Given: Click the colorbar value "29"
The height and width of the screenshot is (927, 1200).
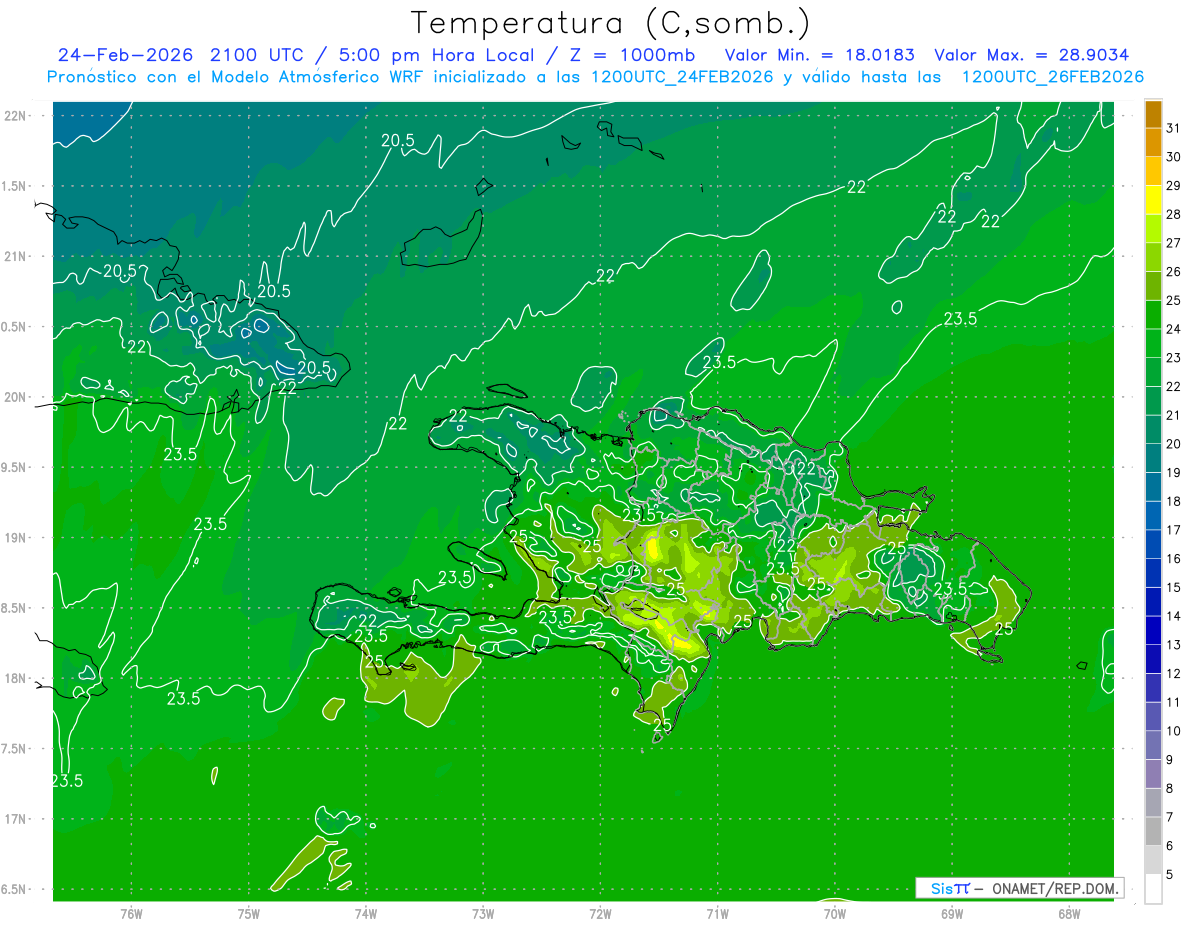Looking at the screenshot, I should (1173, 185).
